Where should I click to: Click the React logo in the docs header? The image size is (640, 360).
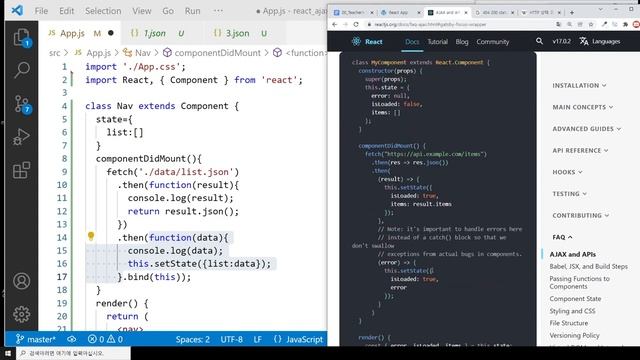367,41
